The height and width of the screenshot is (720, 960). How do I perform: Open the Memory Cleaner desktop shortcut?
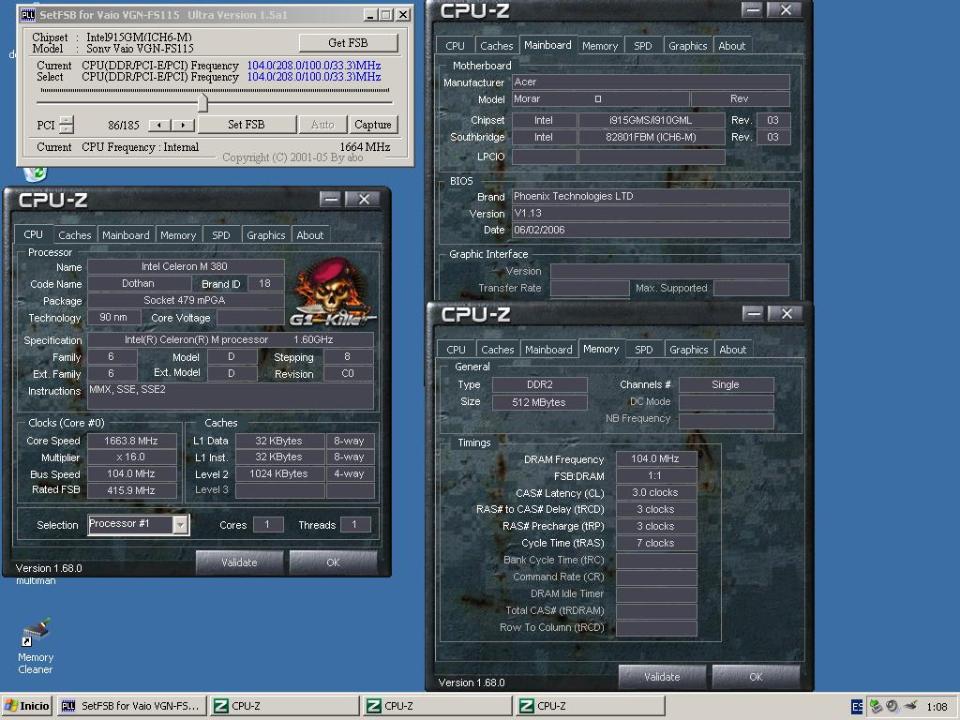(35, 647)
